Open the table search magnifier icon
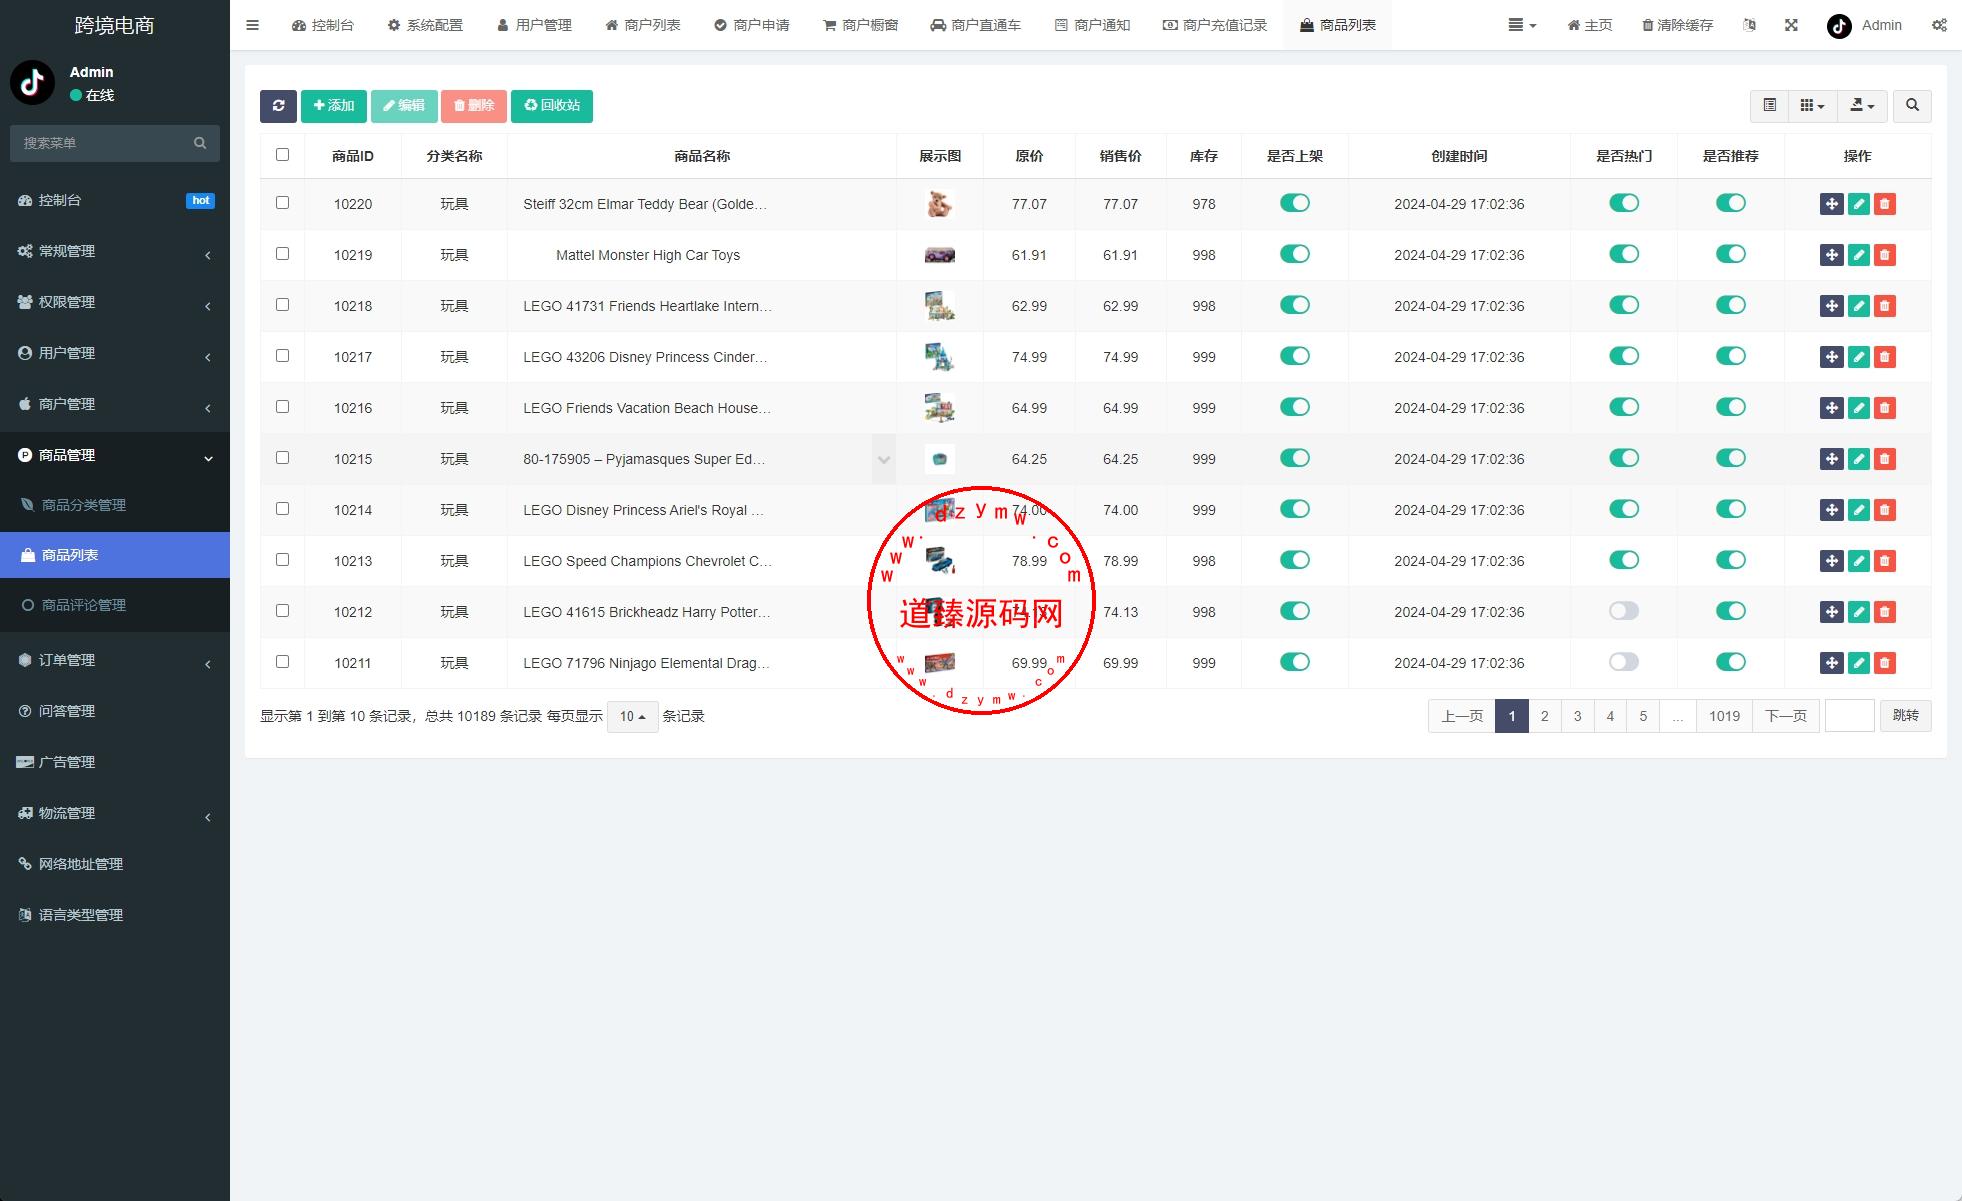Image resolution: width=1962 pixels, height=1201 pixels. coord(1912,106)
